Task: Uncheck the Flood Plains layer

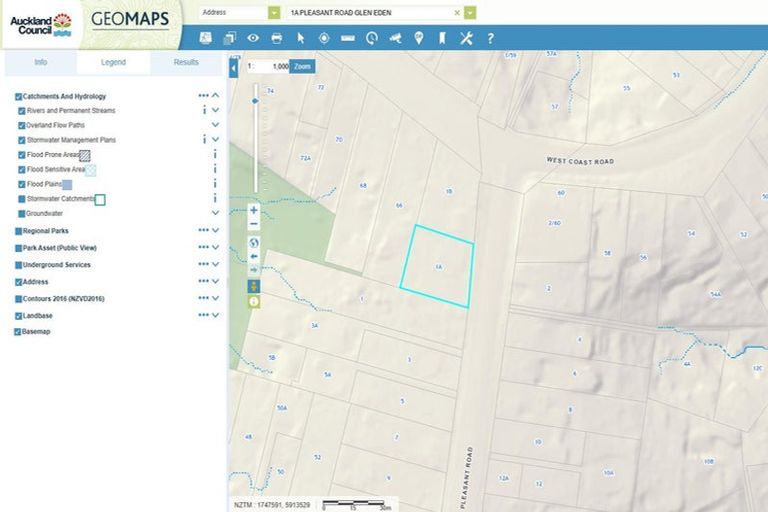Action: tap(22, 185)
